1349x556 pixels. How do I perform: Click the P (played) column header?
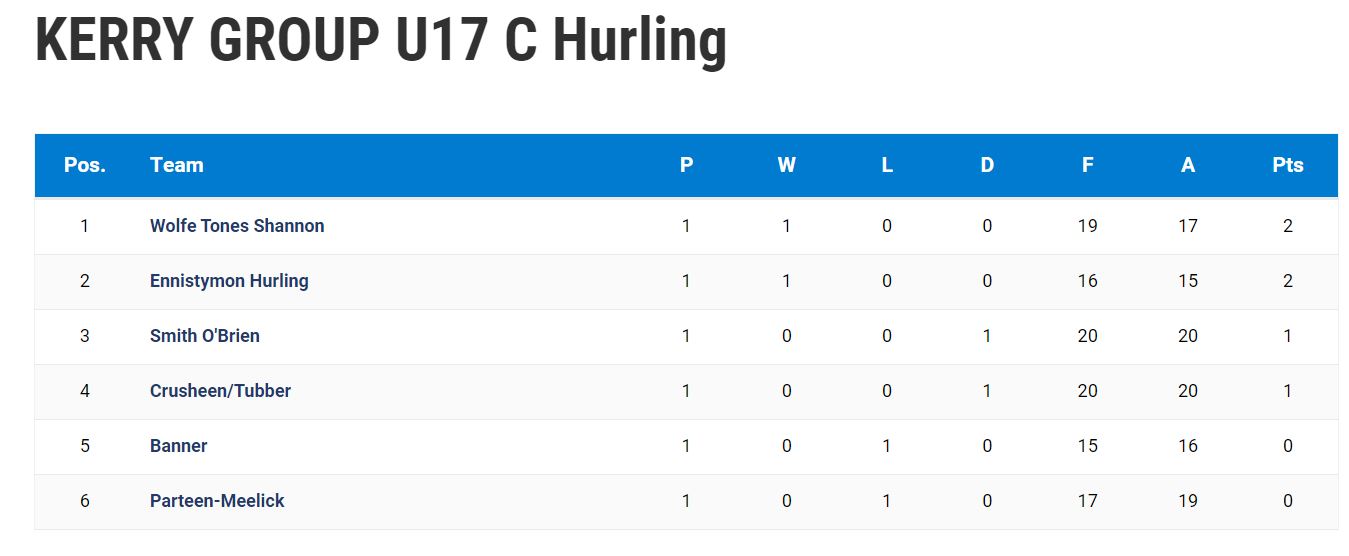pos(686,166)
